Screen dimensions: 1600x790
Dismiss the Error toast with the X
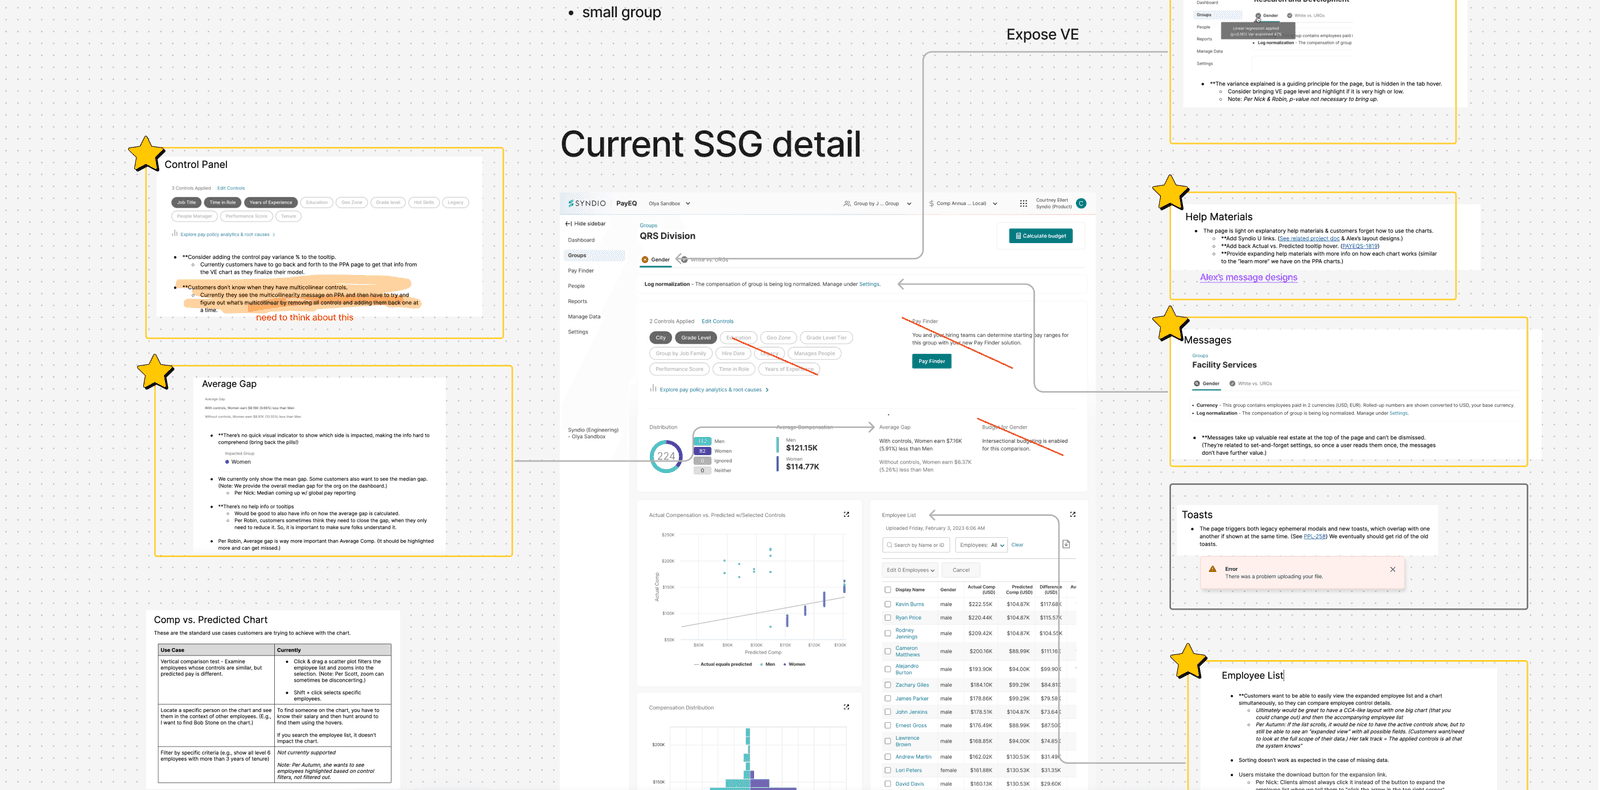[x=1392, y=570]
